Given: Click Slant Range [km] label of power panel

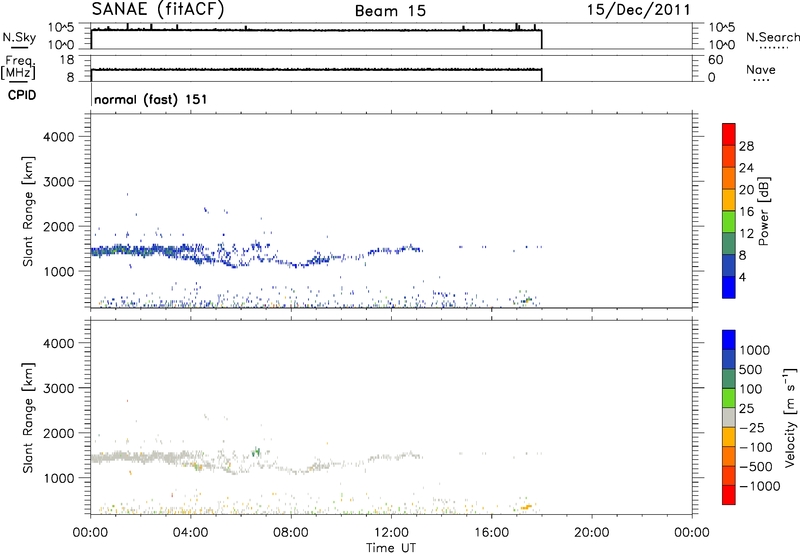Looking at the screenshot, I should point(28,211).
